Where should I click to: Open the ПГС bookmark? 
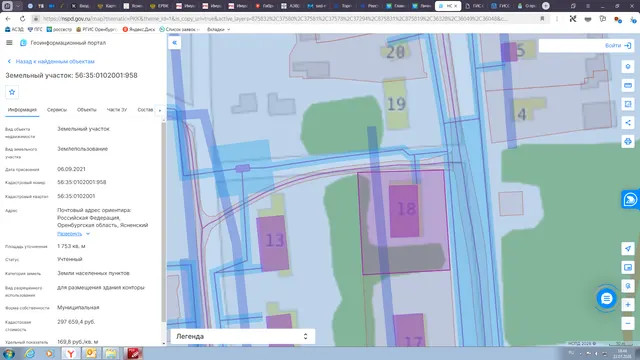point(35,29)
